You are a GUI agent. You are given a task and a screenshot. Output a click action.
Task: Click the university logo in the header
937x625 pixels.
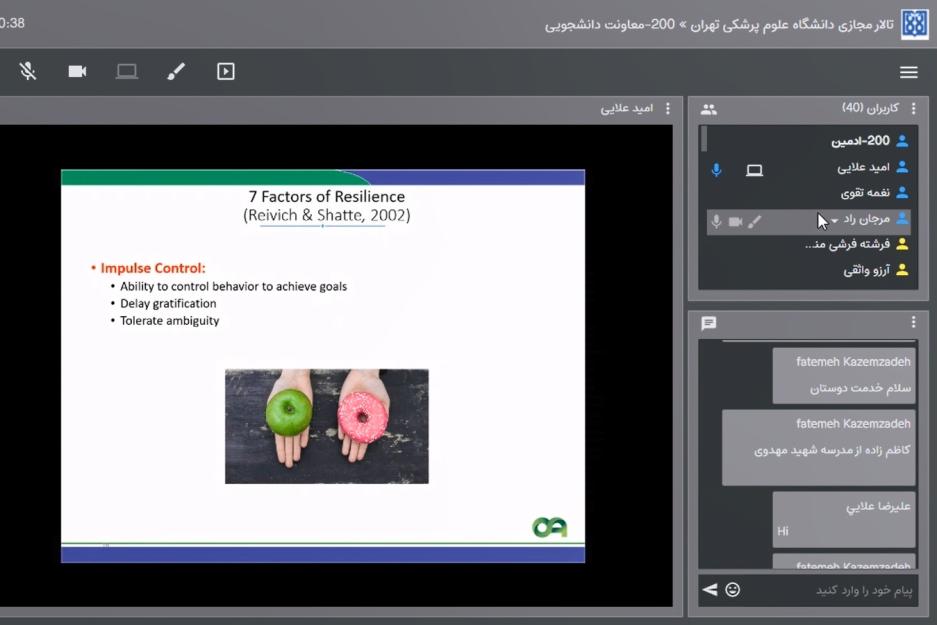[914, 24]
